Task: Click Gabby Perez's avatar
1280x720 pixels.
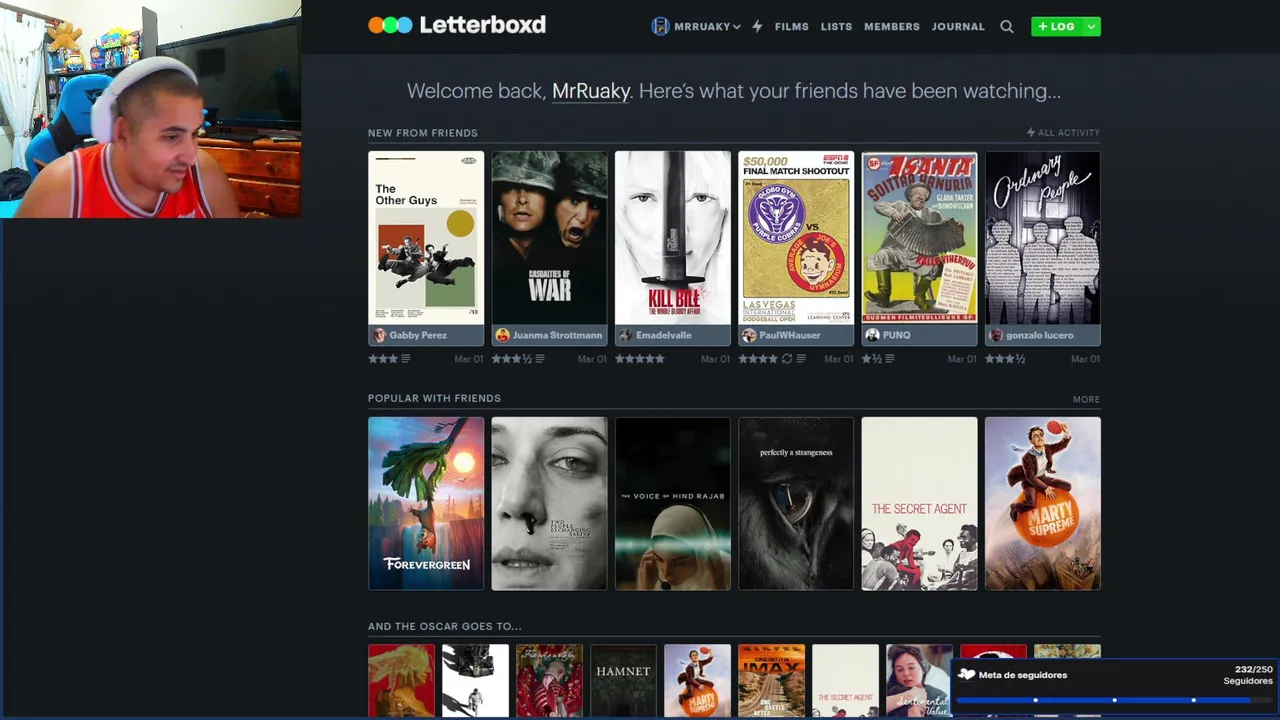Action: click(x=379, y=335)
